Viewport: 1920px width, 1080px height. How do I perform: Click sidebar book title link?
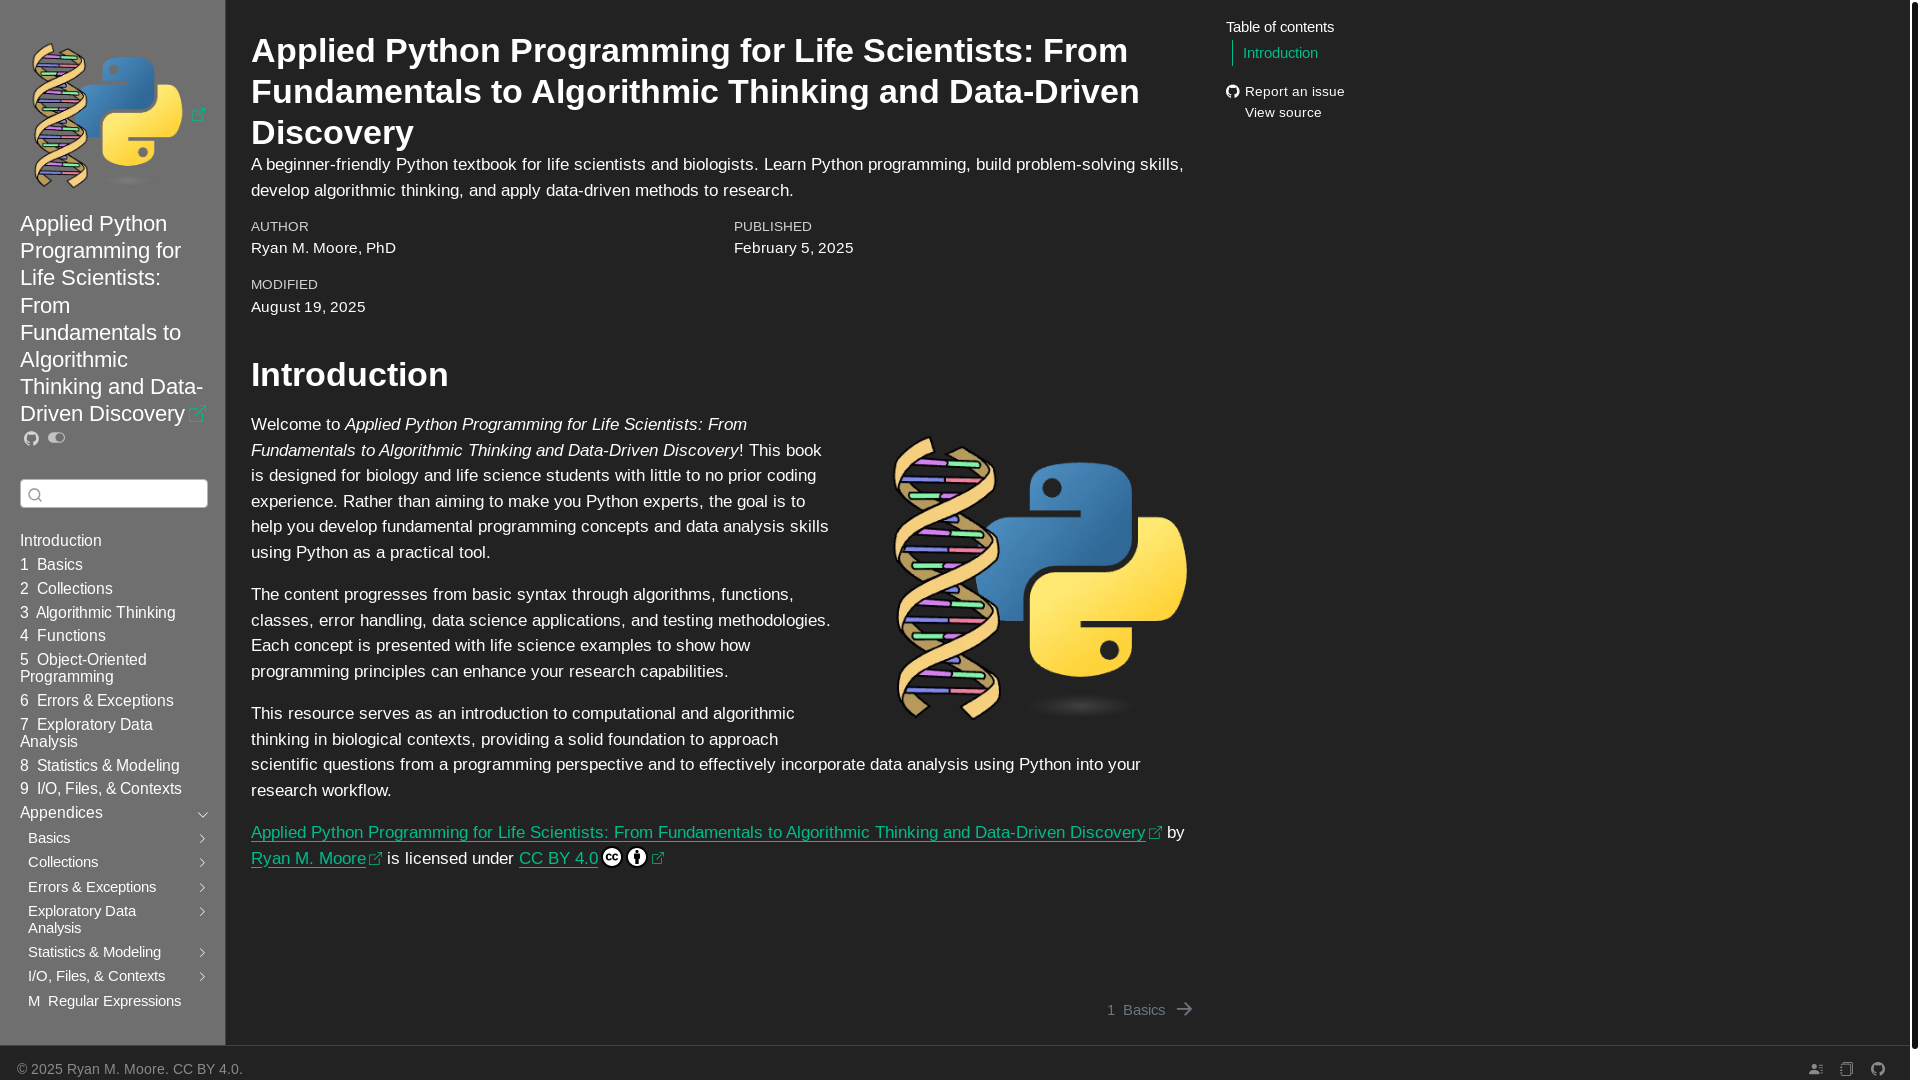[x=112, y=319]
